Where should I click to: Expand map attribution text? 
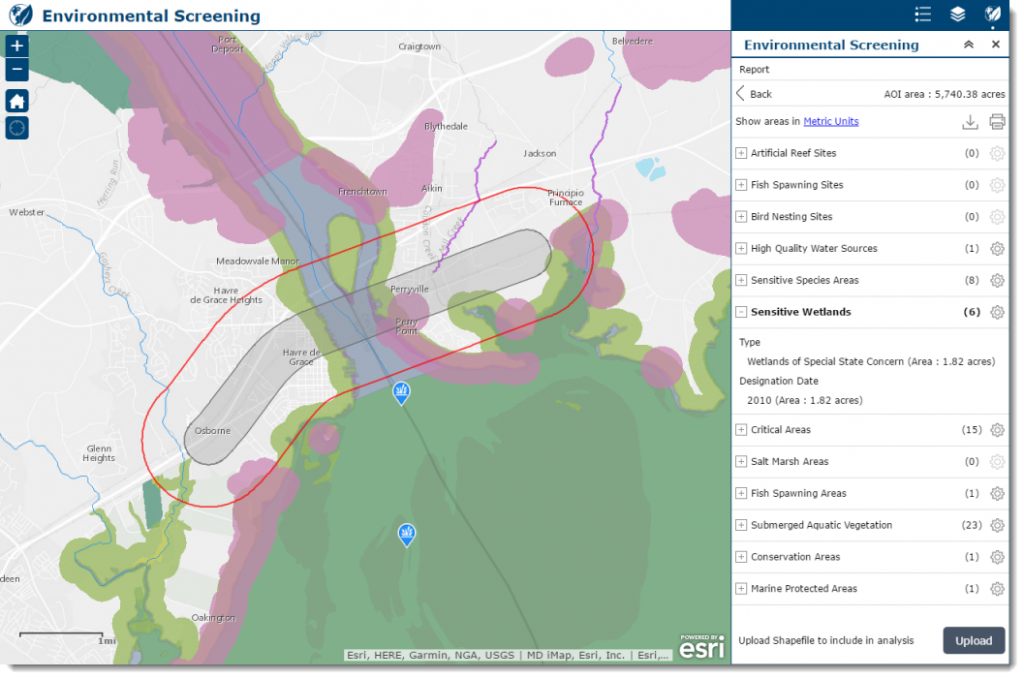coord(507,655)
